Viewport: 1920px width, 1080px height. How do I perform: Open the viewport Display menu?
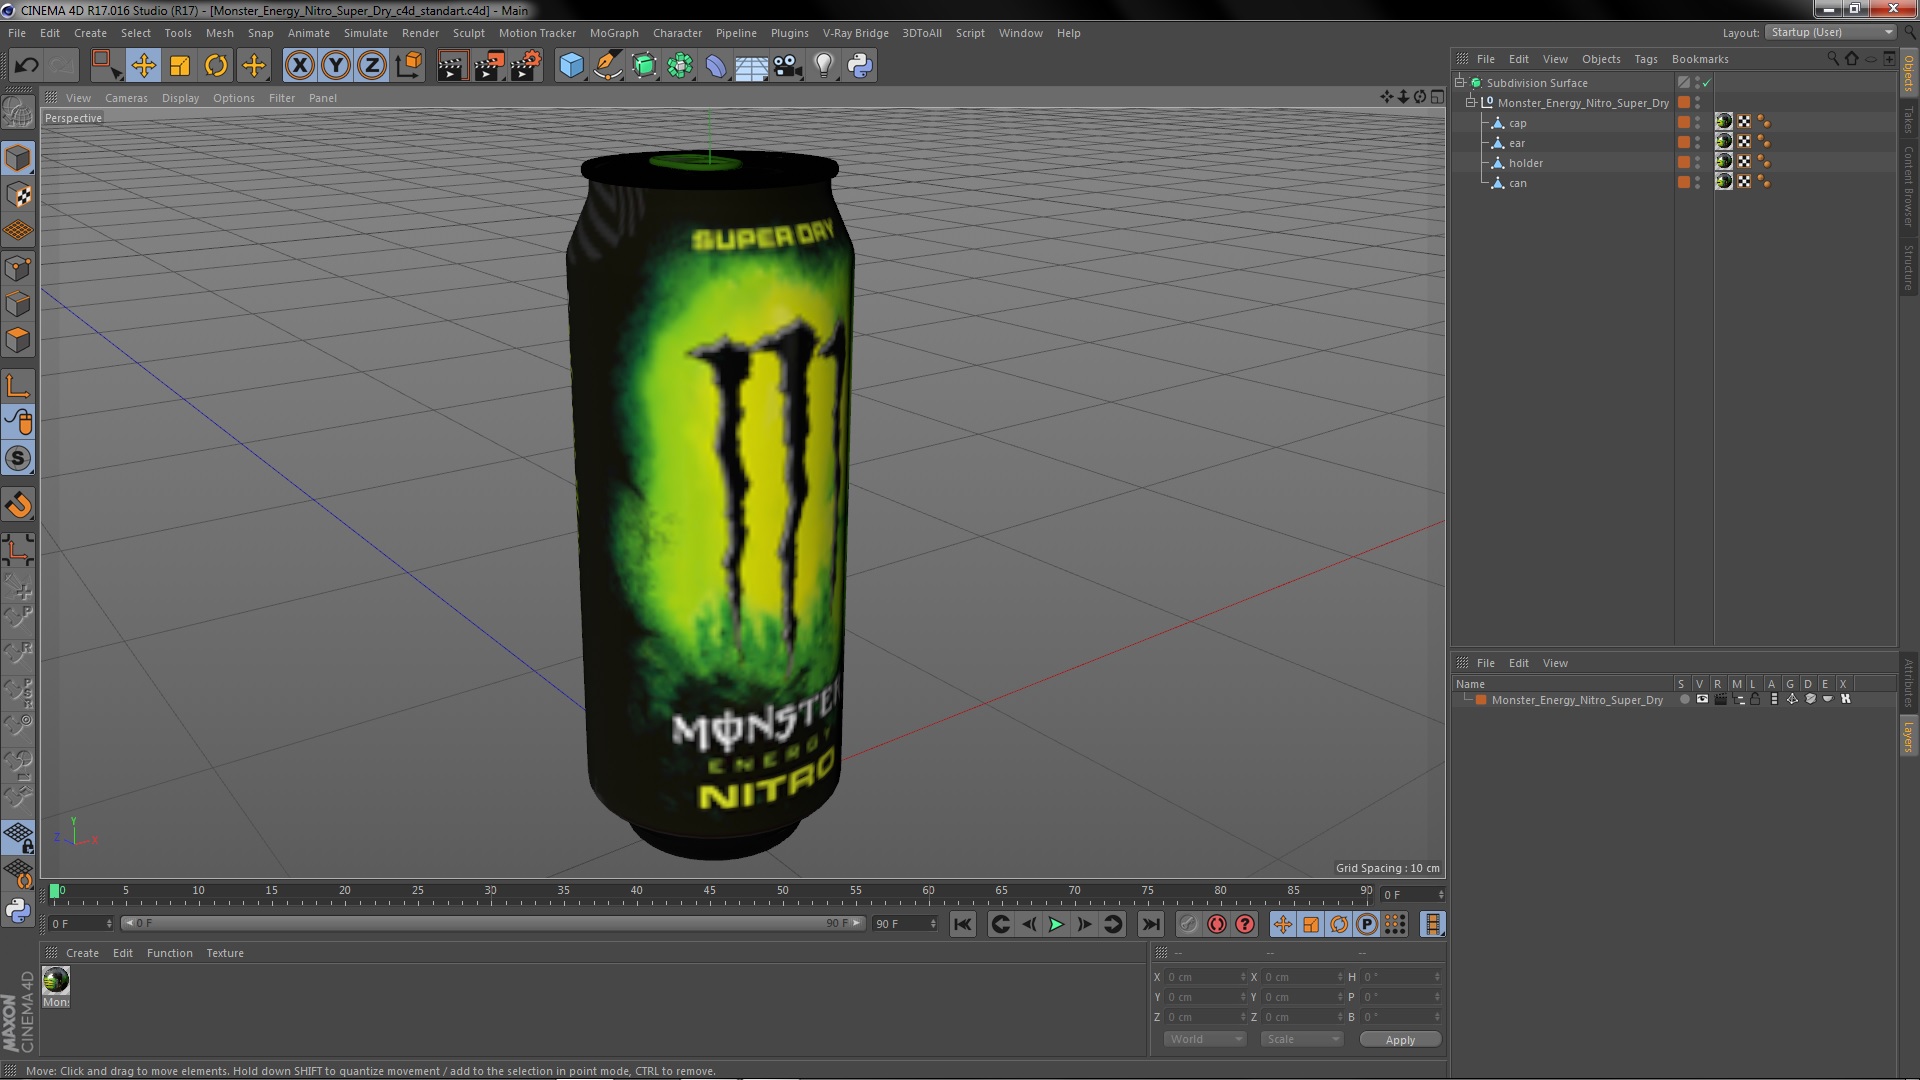click(180, 98)
